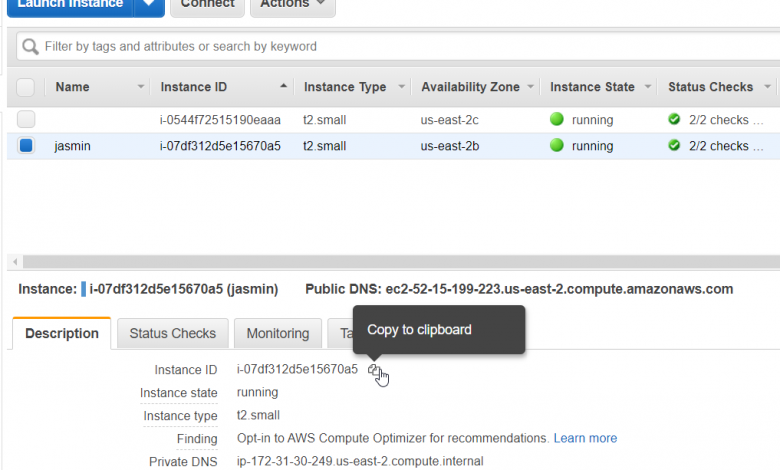Expand the Actions dropdown menu
This screenshot has width=780, height=470.
(x=292, y=4)
